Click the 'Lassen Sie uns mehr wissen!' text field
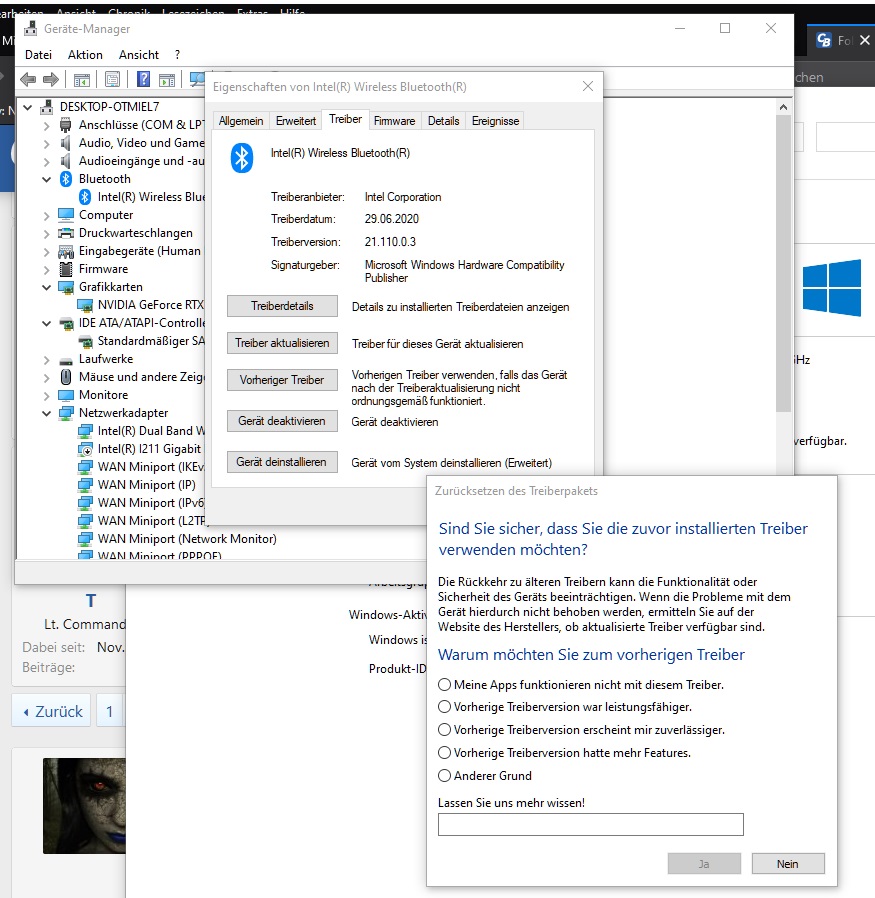 click(x=591, y=825)
